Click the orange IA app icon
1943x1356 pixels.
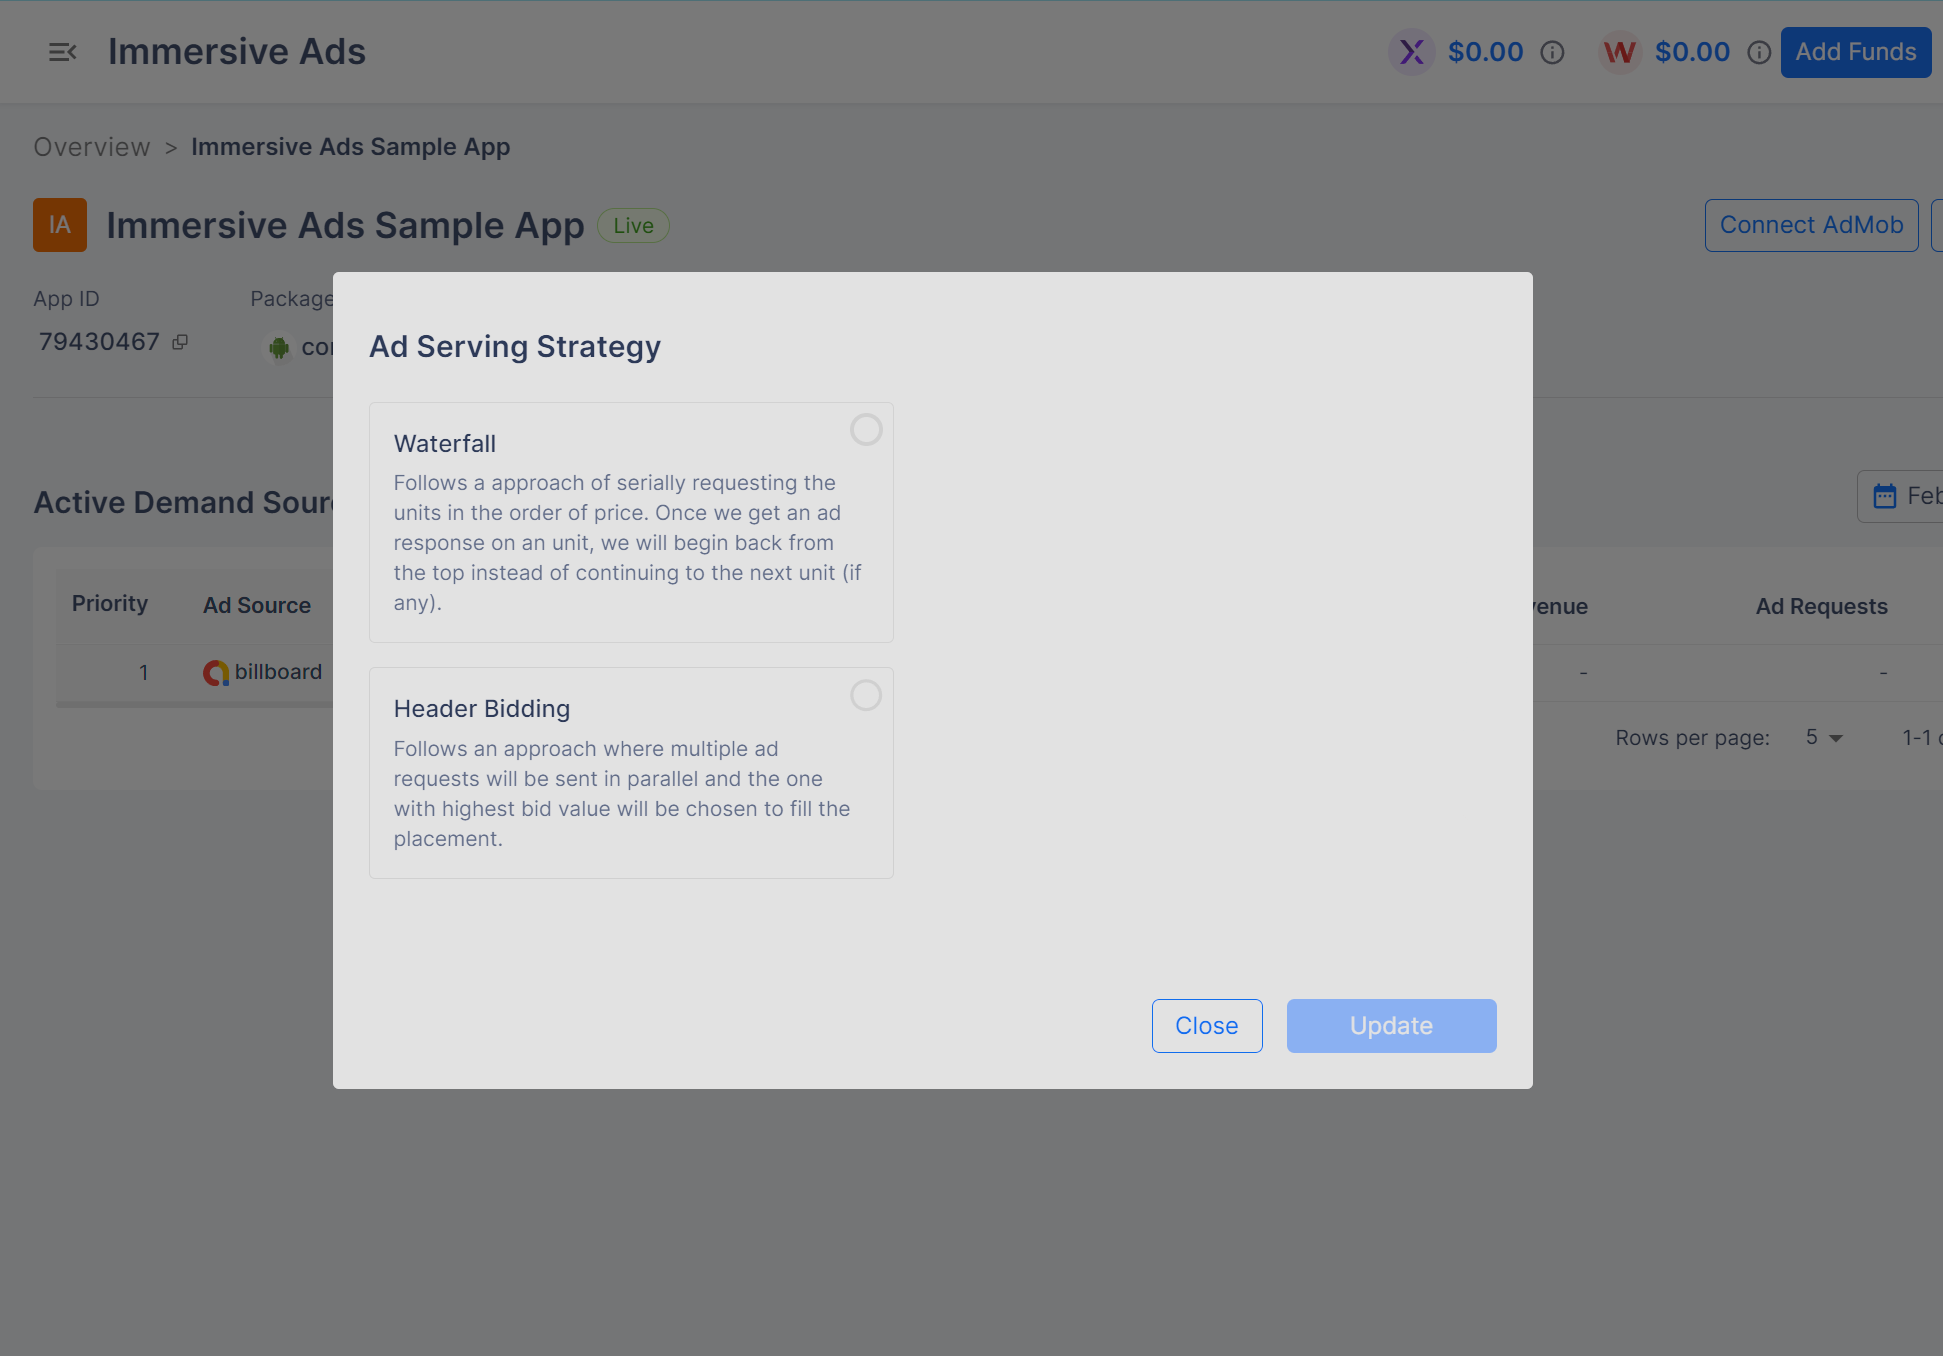(x=60, y=225)
